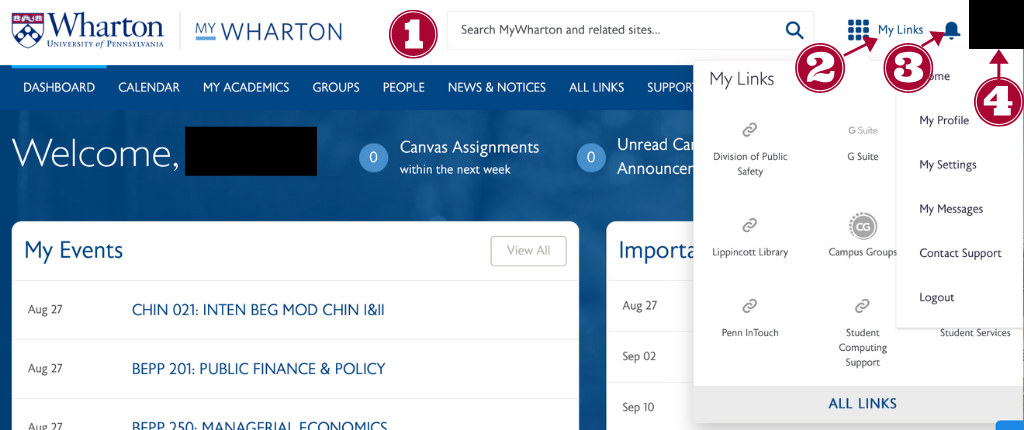This screenshot has height=430, width=1024.
Task: Open Student Services link
Action: point(975,333)
